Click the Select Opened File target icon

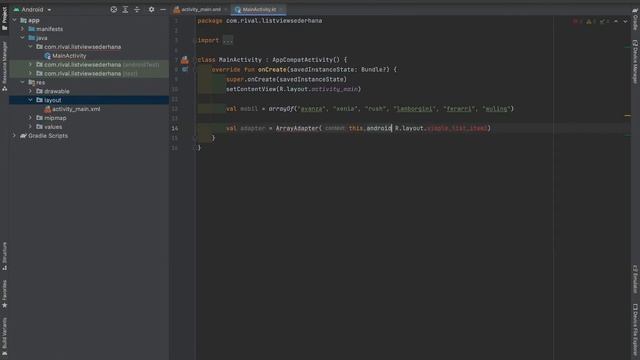(113, 9)
